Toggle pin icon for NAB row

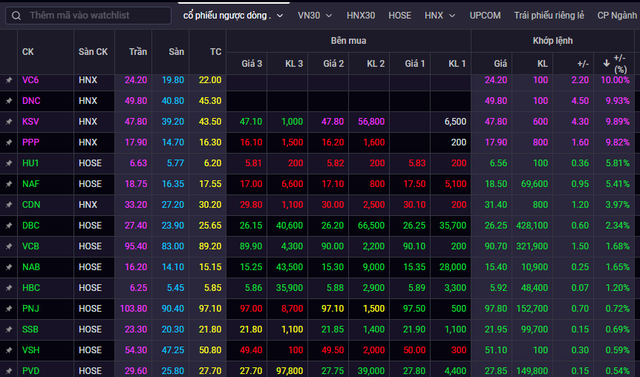(x=9, y=267)
